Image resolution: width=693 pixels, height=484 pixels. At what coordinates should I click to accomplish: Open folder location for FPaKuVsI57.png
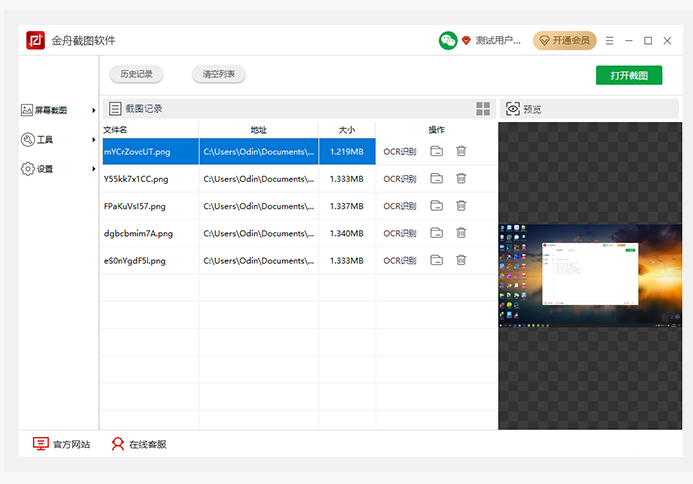[437, 206]
